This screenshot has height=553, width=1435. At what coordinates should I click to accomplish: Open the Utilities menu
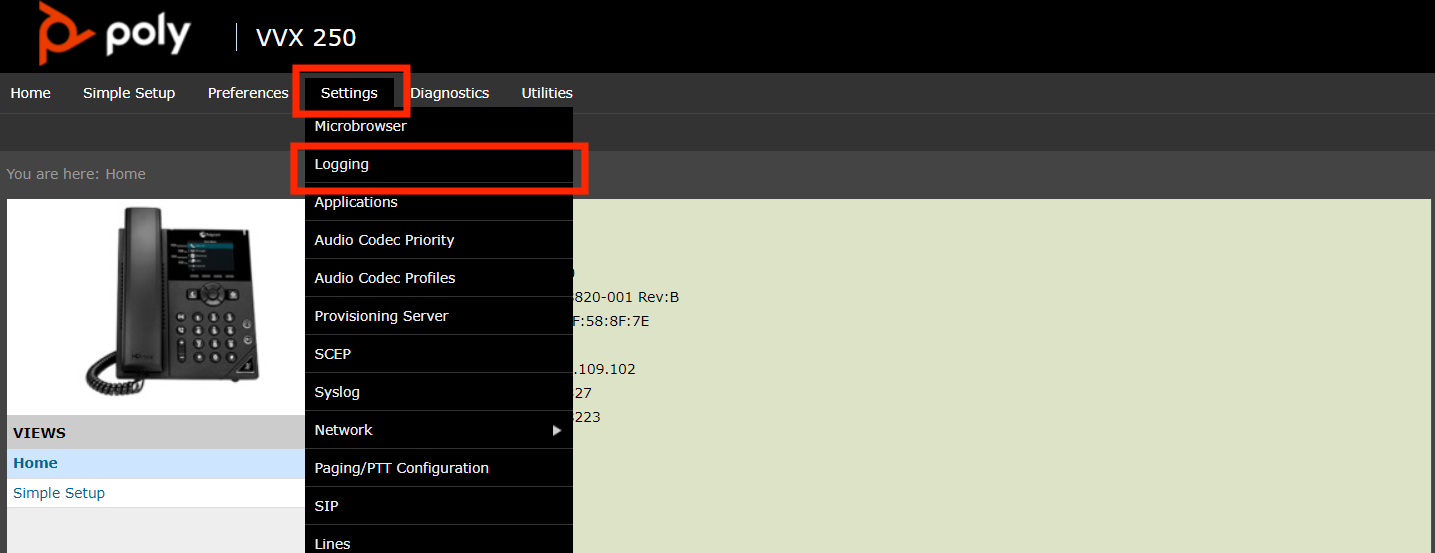pyautogui.click(x=547, y=93)
